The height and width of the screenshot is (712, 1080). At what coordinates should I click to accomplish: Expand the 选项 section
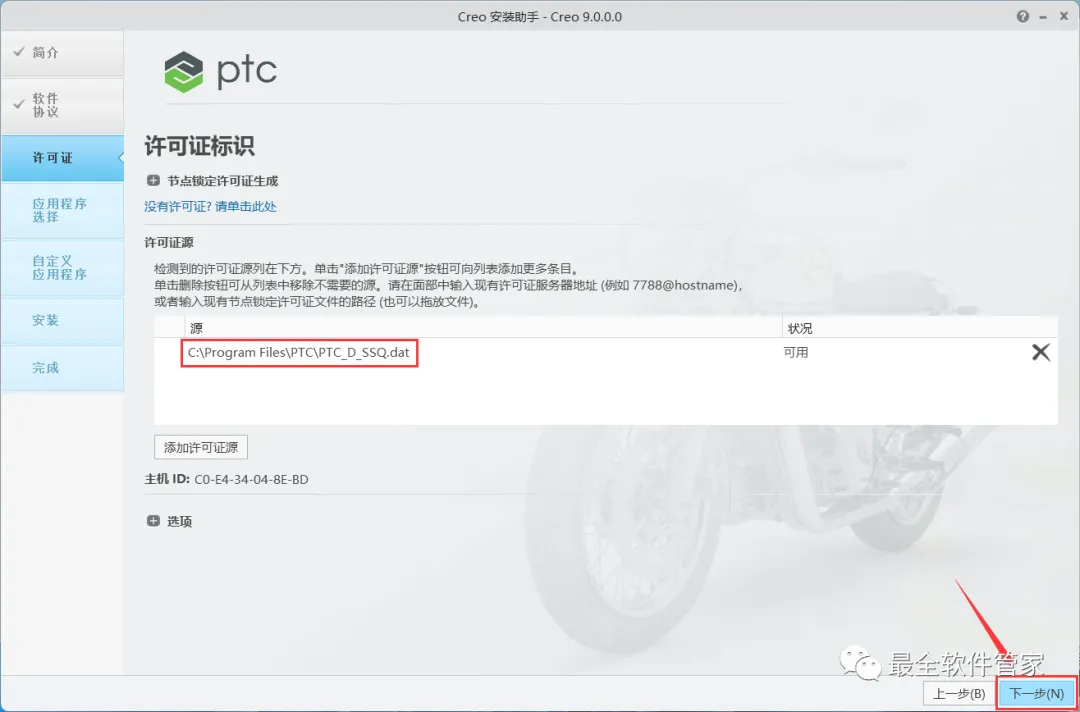pos(153,521)
